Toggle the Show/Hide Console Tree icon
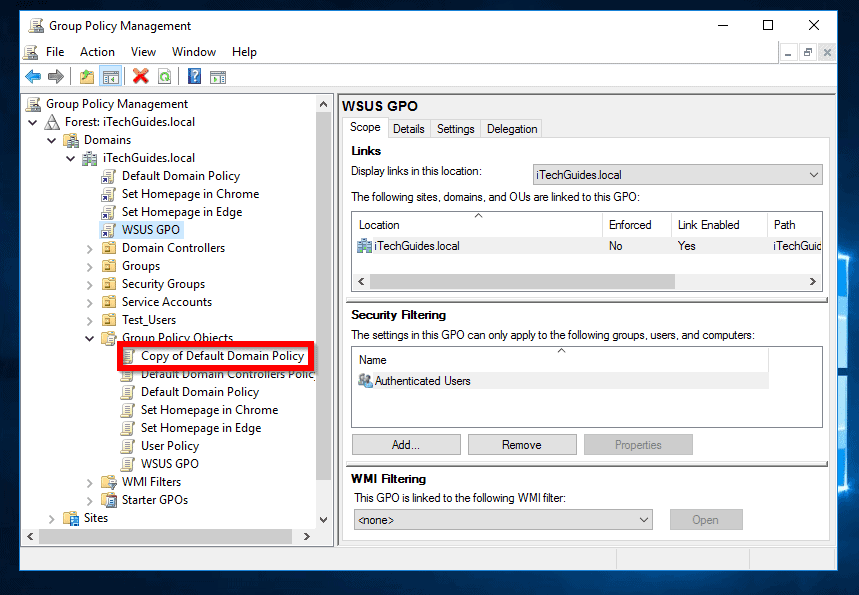Image resolution: width=859 pixels, height=595 pixels. [110, 76]
